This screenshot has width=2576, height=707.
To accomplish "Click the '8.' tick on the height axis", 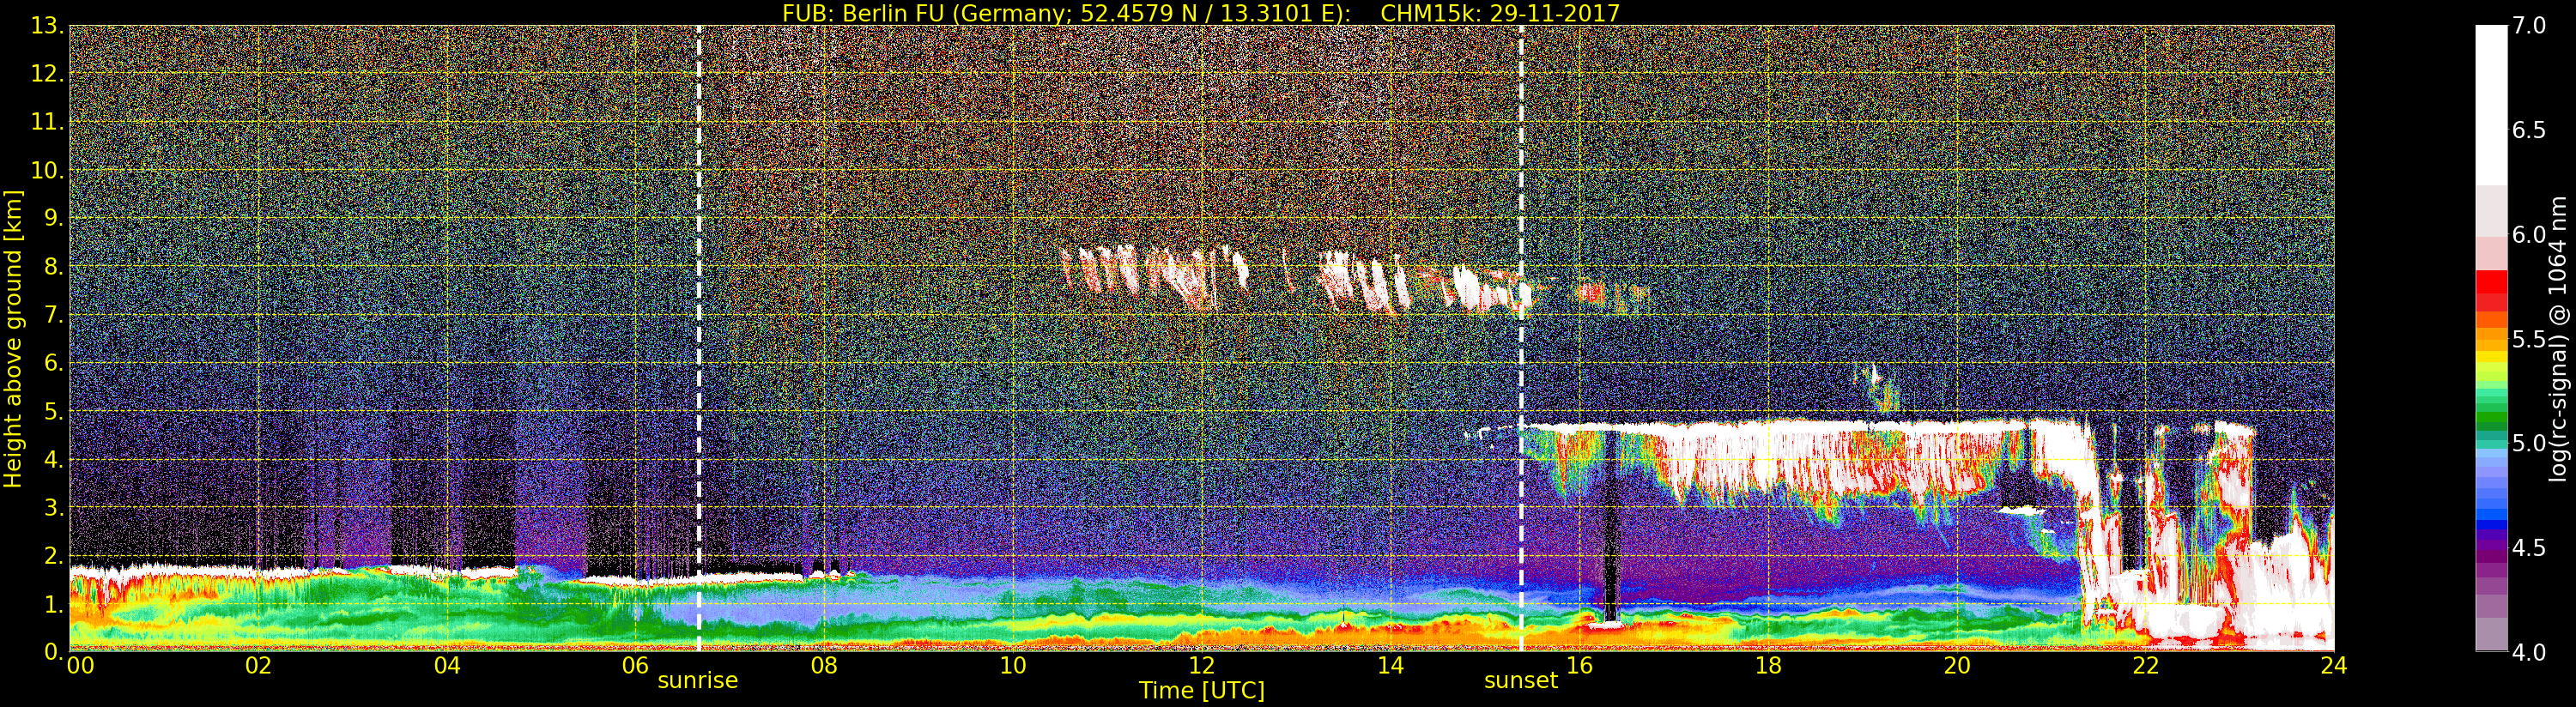I will click(53, 266).
